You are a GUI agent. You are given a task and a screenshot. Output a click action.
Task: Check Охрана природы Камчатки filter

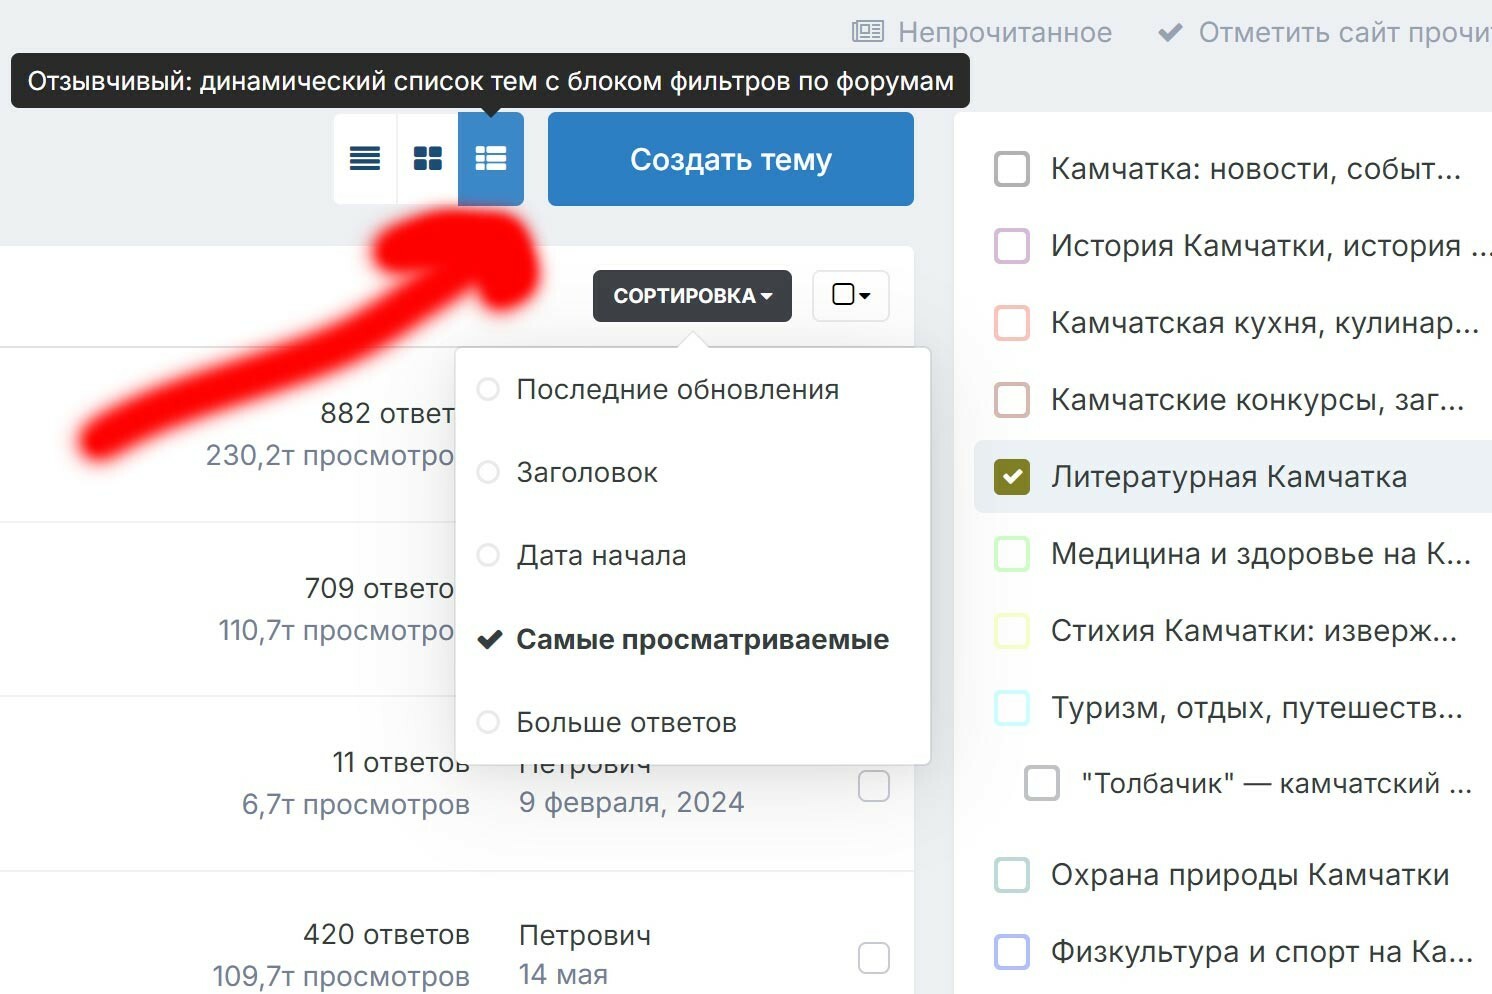[1012, 875]
